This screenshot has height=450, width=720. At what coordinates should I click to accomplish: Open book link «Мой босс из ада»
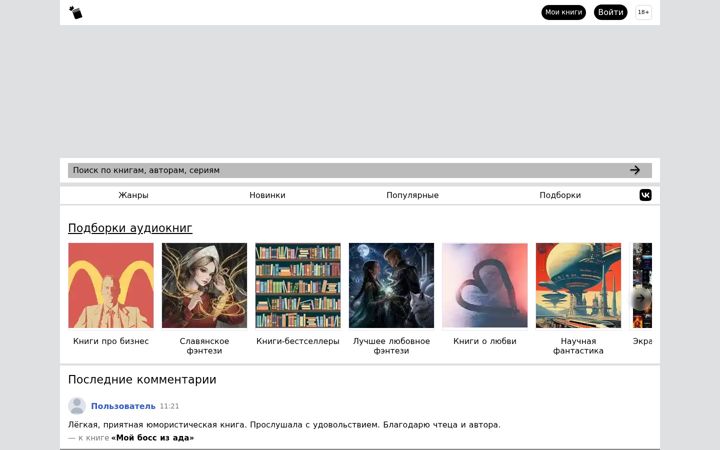[x=152, y=438]
